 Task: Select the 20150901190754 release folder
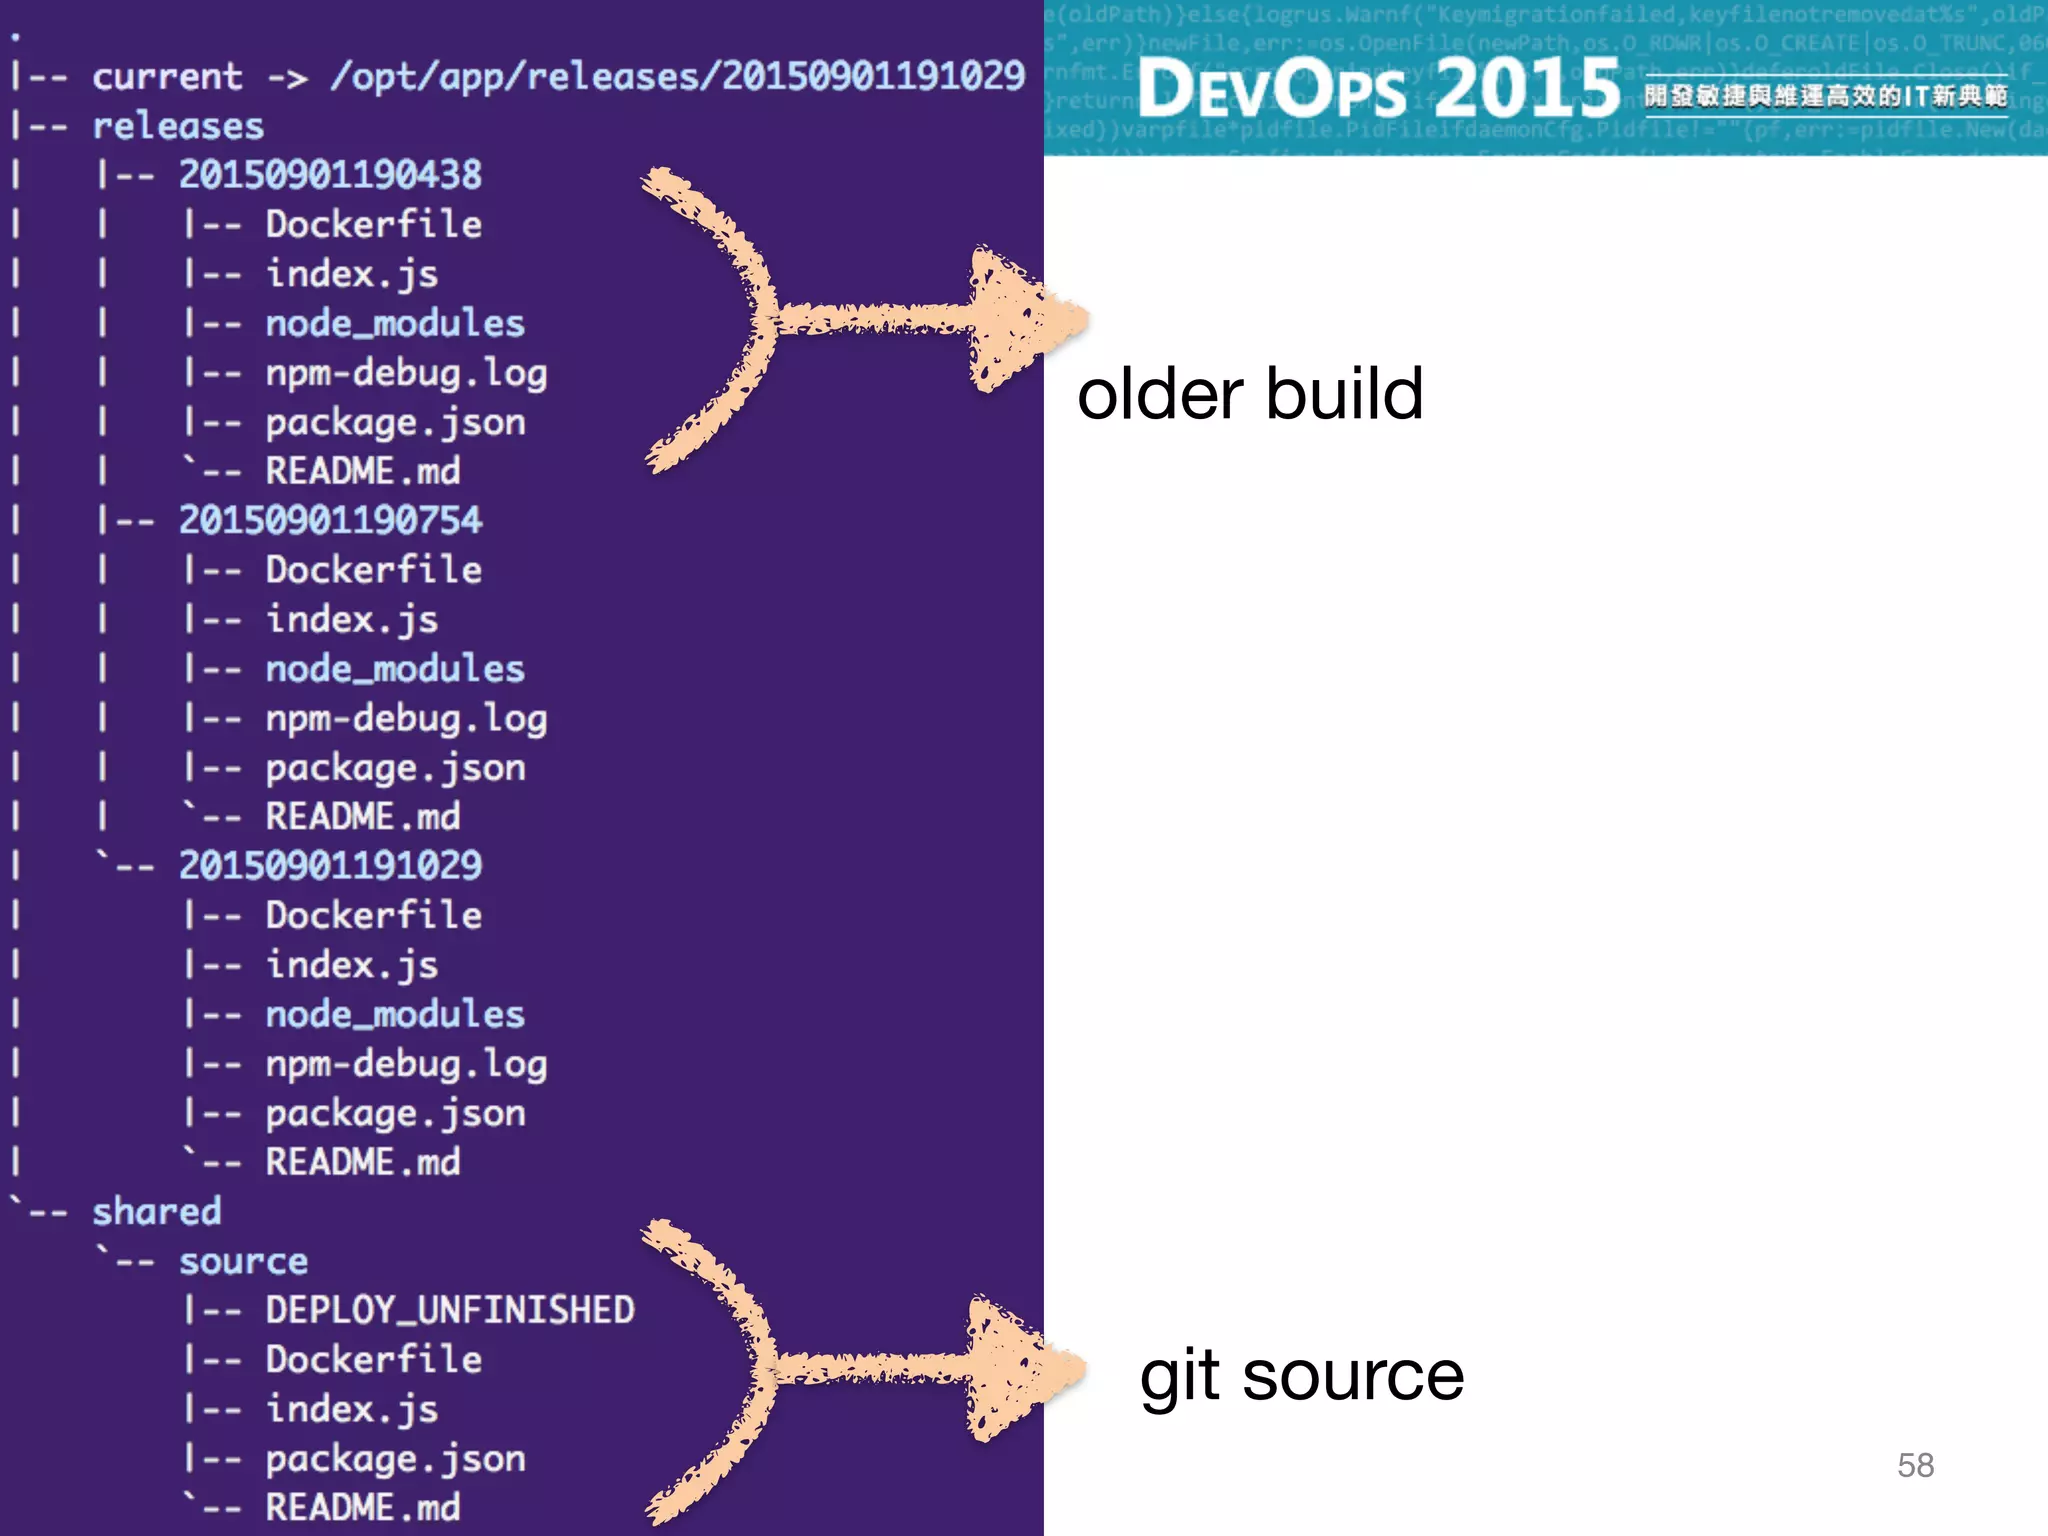[330, 520]
